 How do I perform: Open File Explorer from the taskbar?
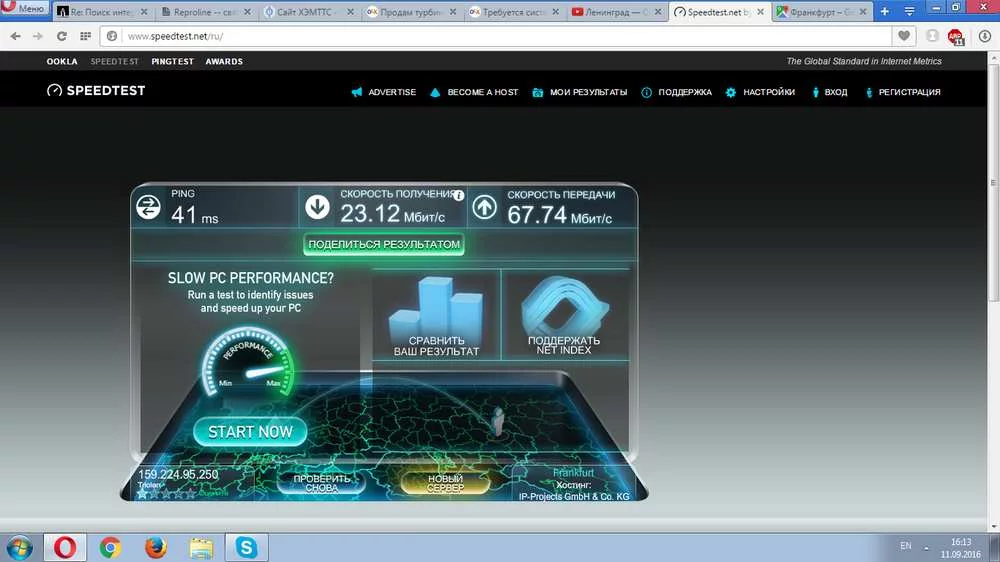201,547
